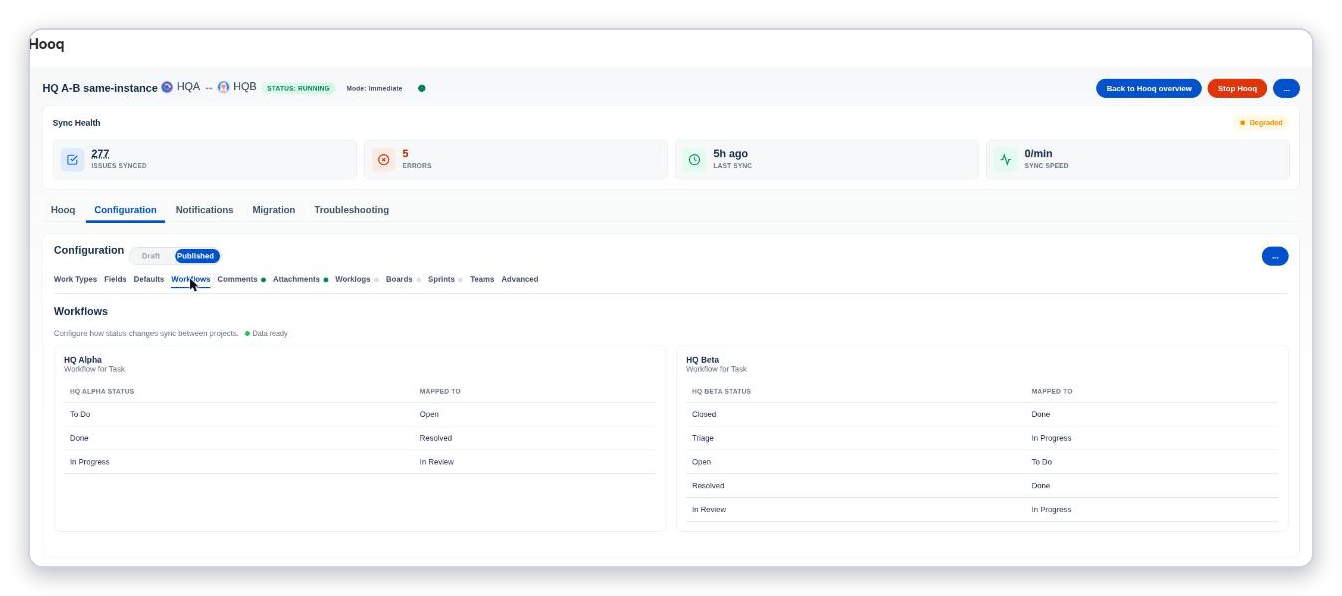The image size is (1342, 596).
Task: Select the Workflows sub-tab
Action: coord(190,279)
